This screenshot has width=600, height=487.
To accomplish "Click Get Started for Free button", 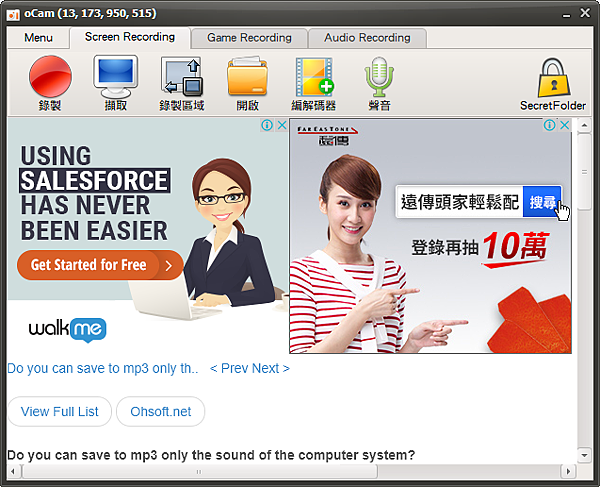I will tap(100, 265).
